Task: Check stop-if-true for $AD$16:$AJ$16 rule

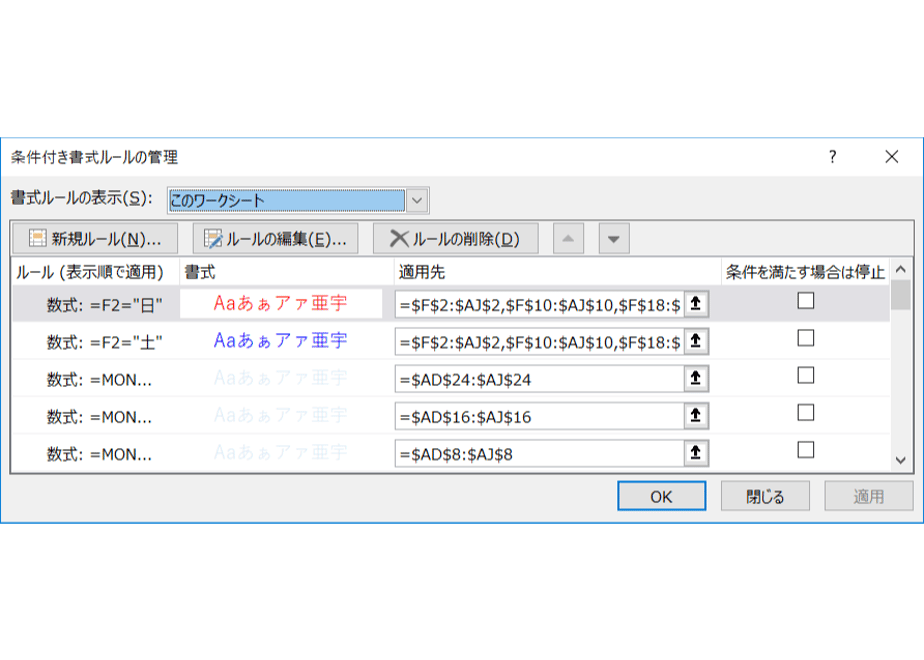Action: coord(806,412)
